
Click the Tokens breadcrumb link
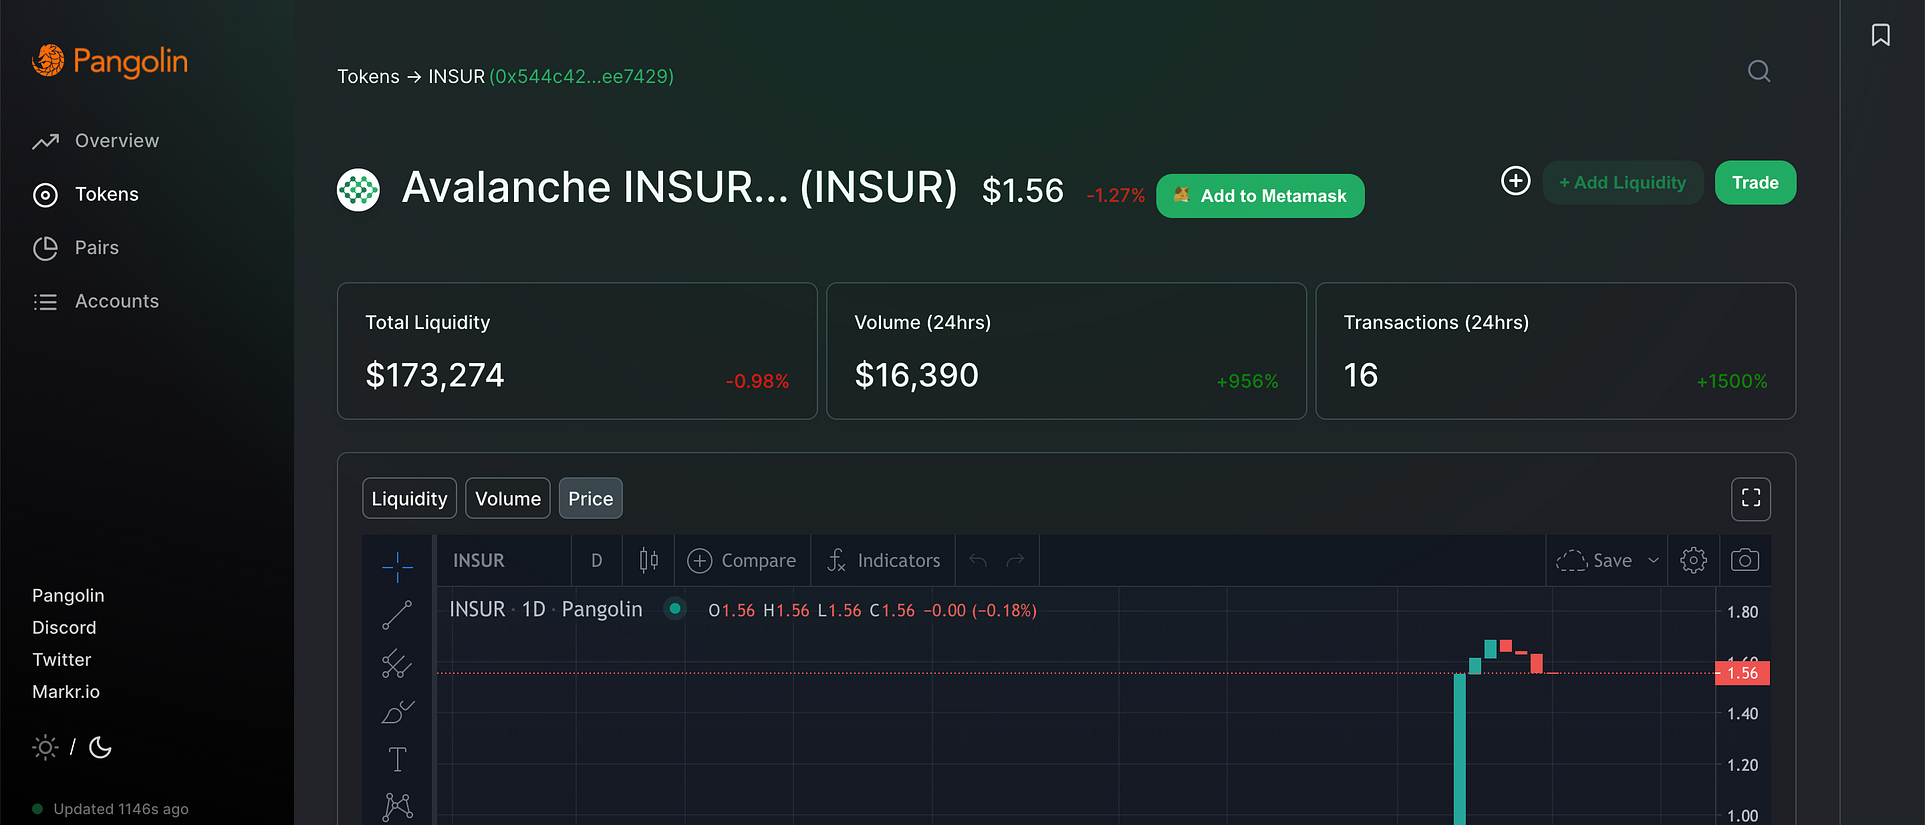368,76
